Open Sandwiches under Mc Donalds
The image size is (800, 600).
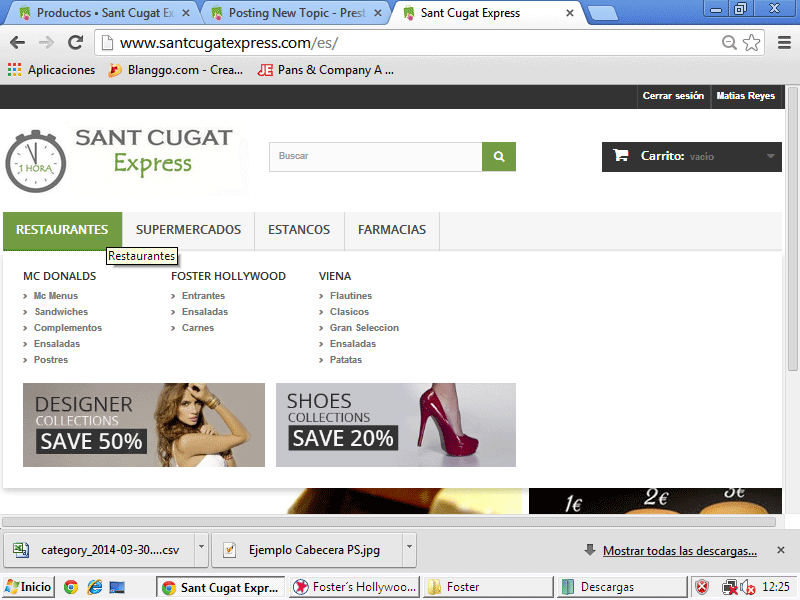[61, 312]
